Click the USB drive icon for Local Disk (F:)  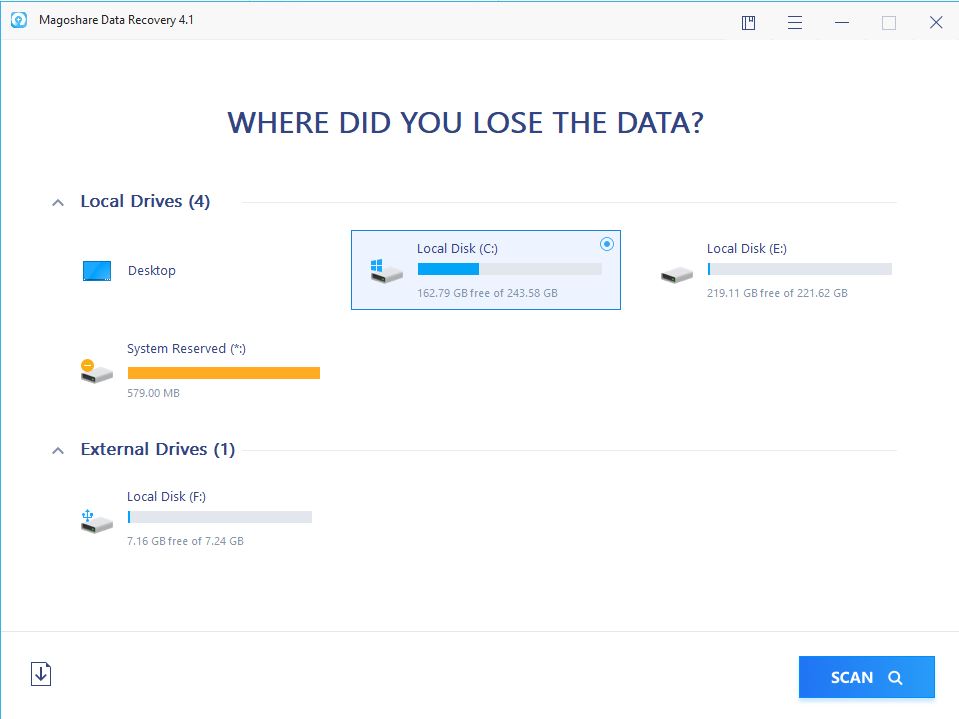click(x=97, y=521)
